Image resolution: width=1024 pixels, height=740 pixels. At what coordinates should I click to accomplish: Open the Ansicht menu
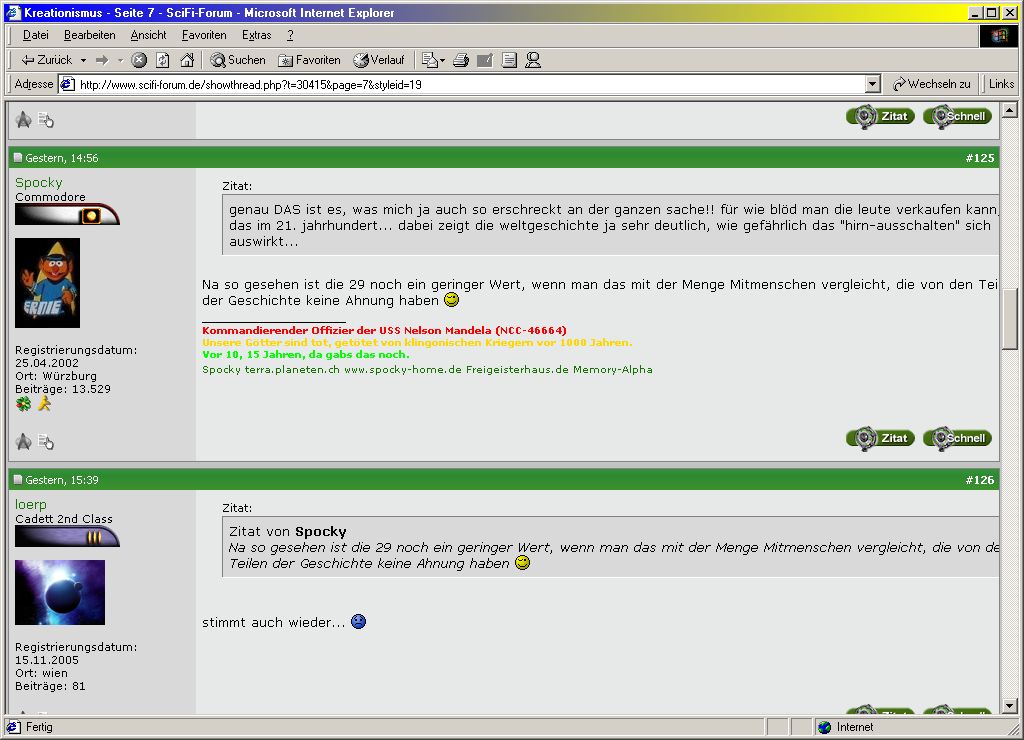148,35
